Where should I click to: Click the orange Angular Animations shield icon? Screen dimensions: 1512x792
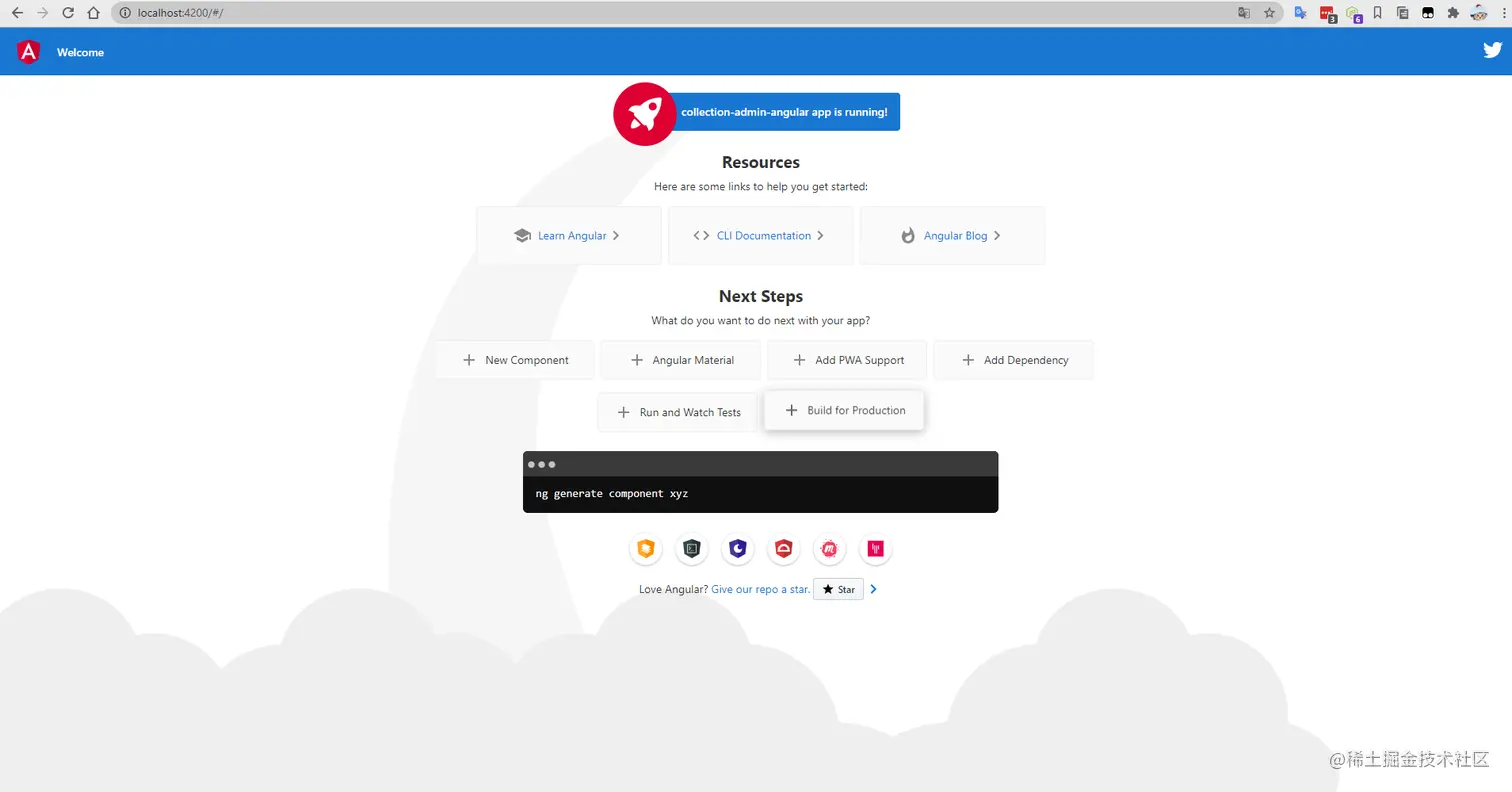(x=646, y=548)
